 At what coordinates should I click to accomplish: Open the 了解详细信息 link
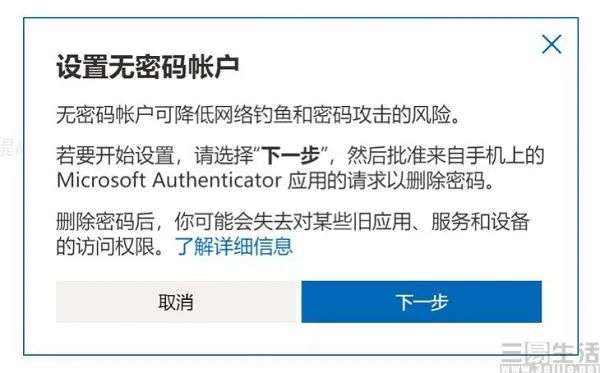tap(234, 246)
